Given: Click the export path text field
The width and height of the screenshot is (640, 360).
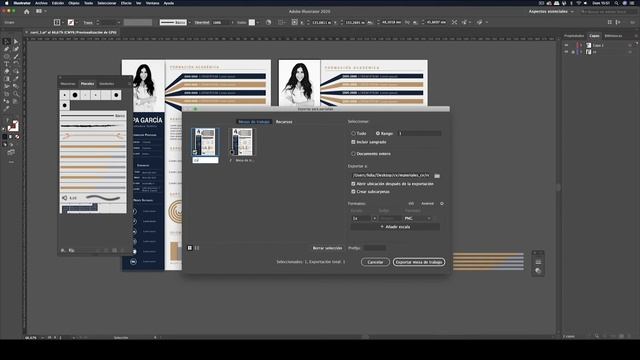Looking at the screenshot, I should point(391,176).
